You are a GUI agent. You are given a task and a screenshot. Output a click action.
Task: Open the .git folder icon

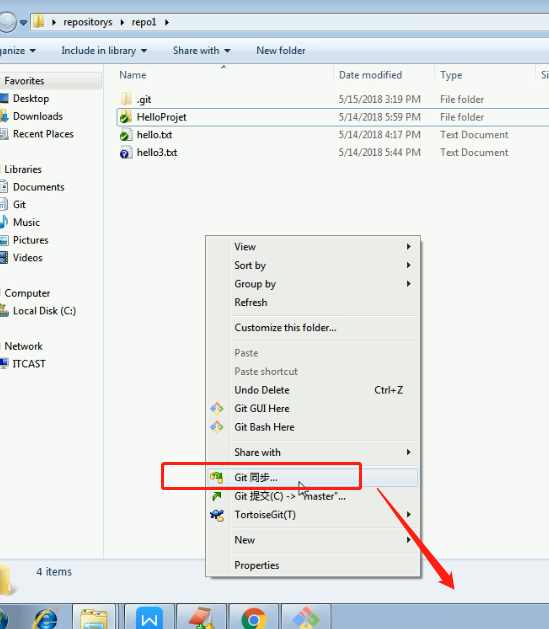[x=126, y=99]
